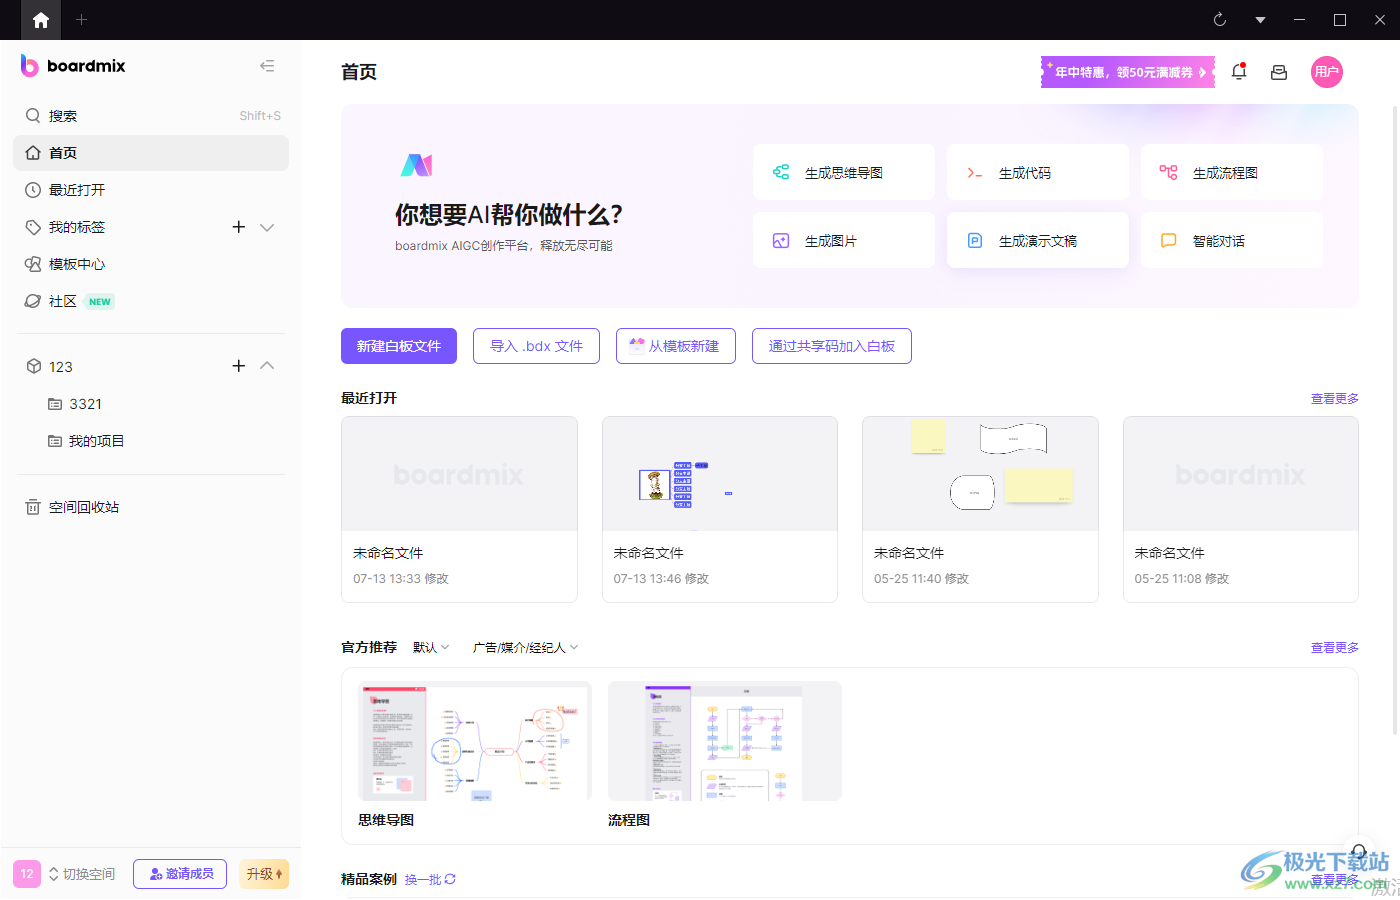Click 导入 .bdx 文件 button

tap(537, 346)
